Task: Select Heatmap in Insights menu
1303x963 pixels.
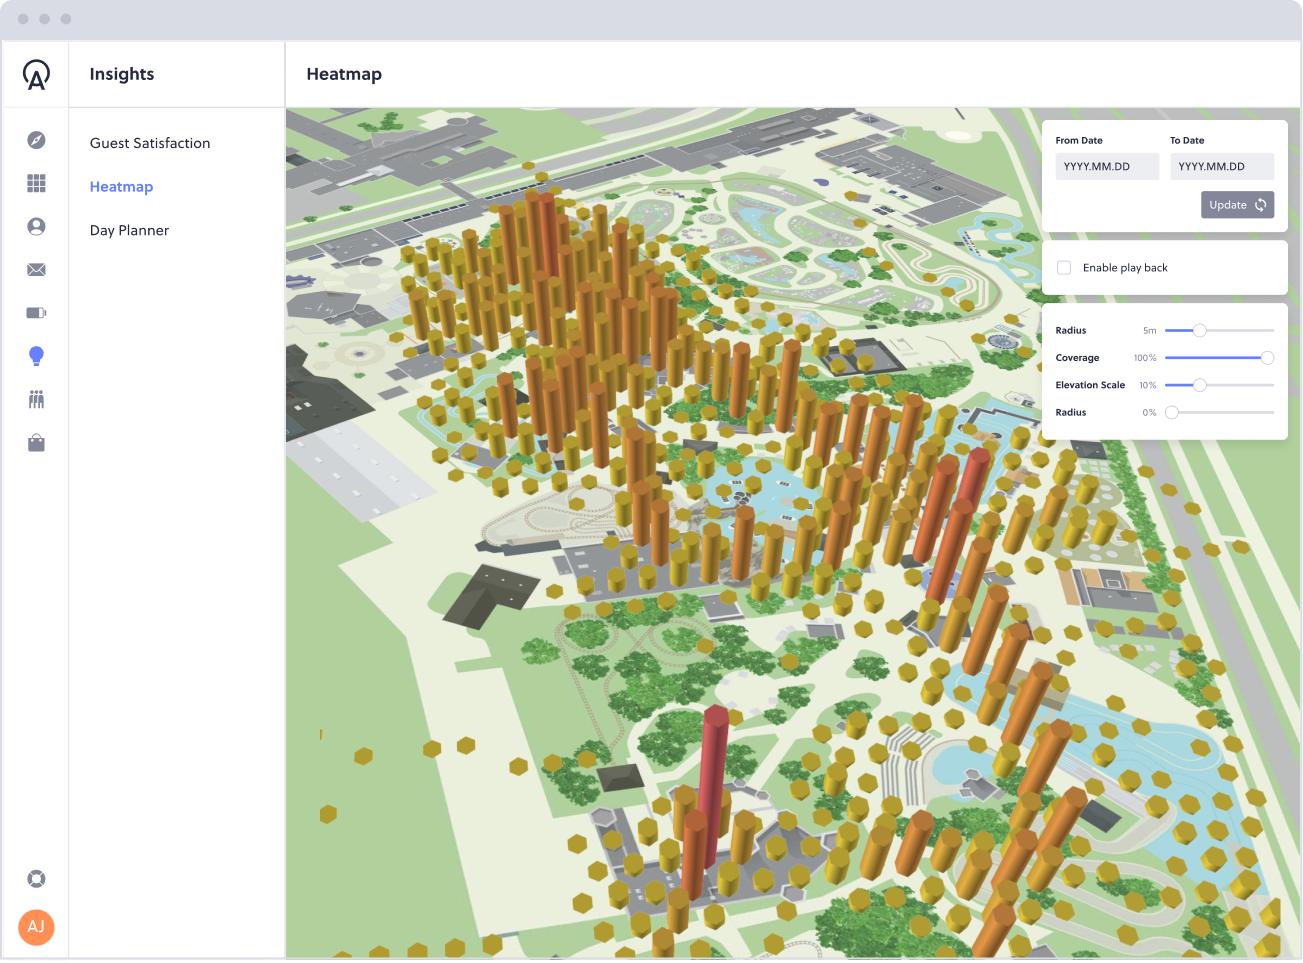Action: 121,187
